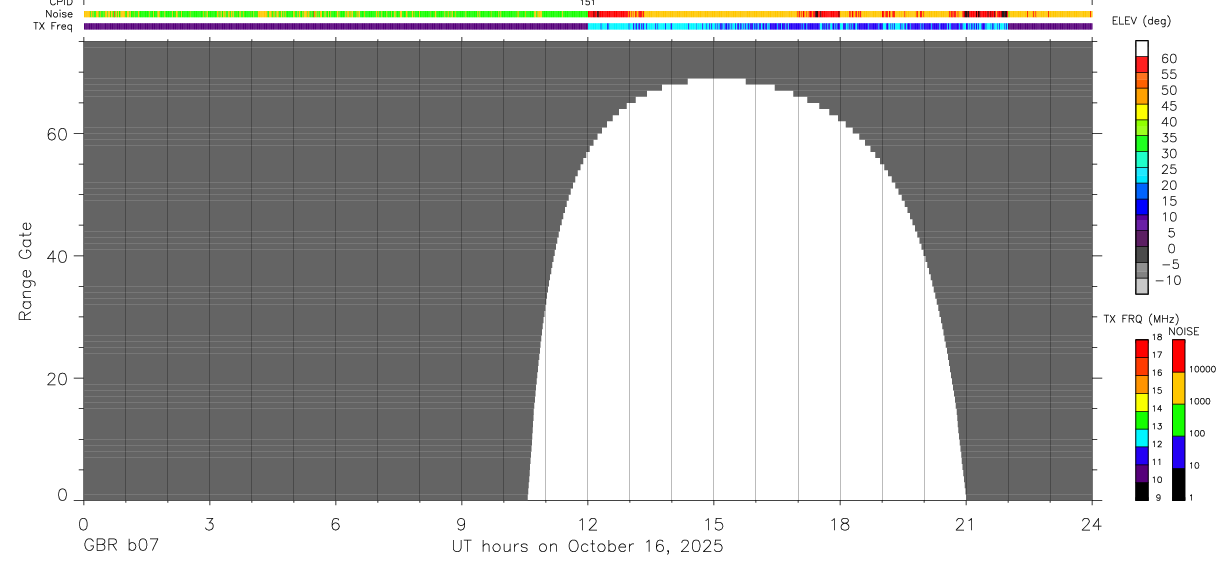Screen dimensions: 1228x567
Task: Click the '45' label on the ELEV color bar
Action: tap(1169, 106)
